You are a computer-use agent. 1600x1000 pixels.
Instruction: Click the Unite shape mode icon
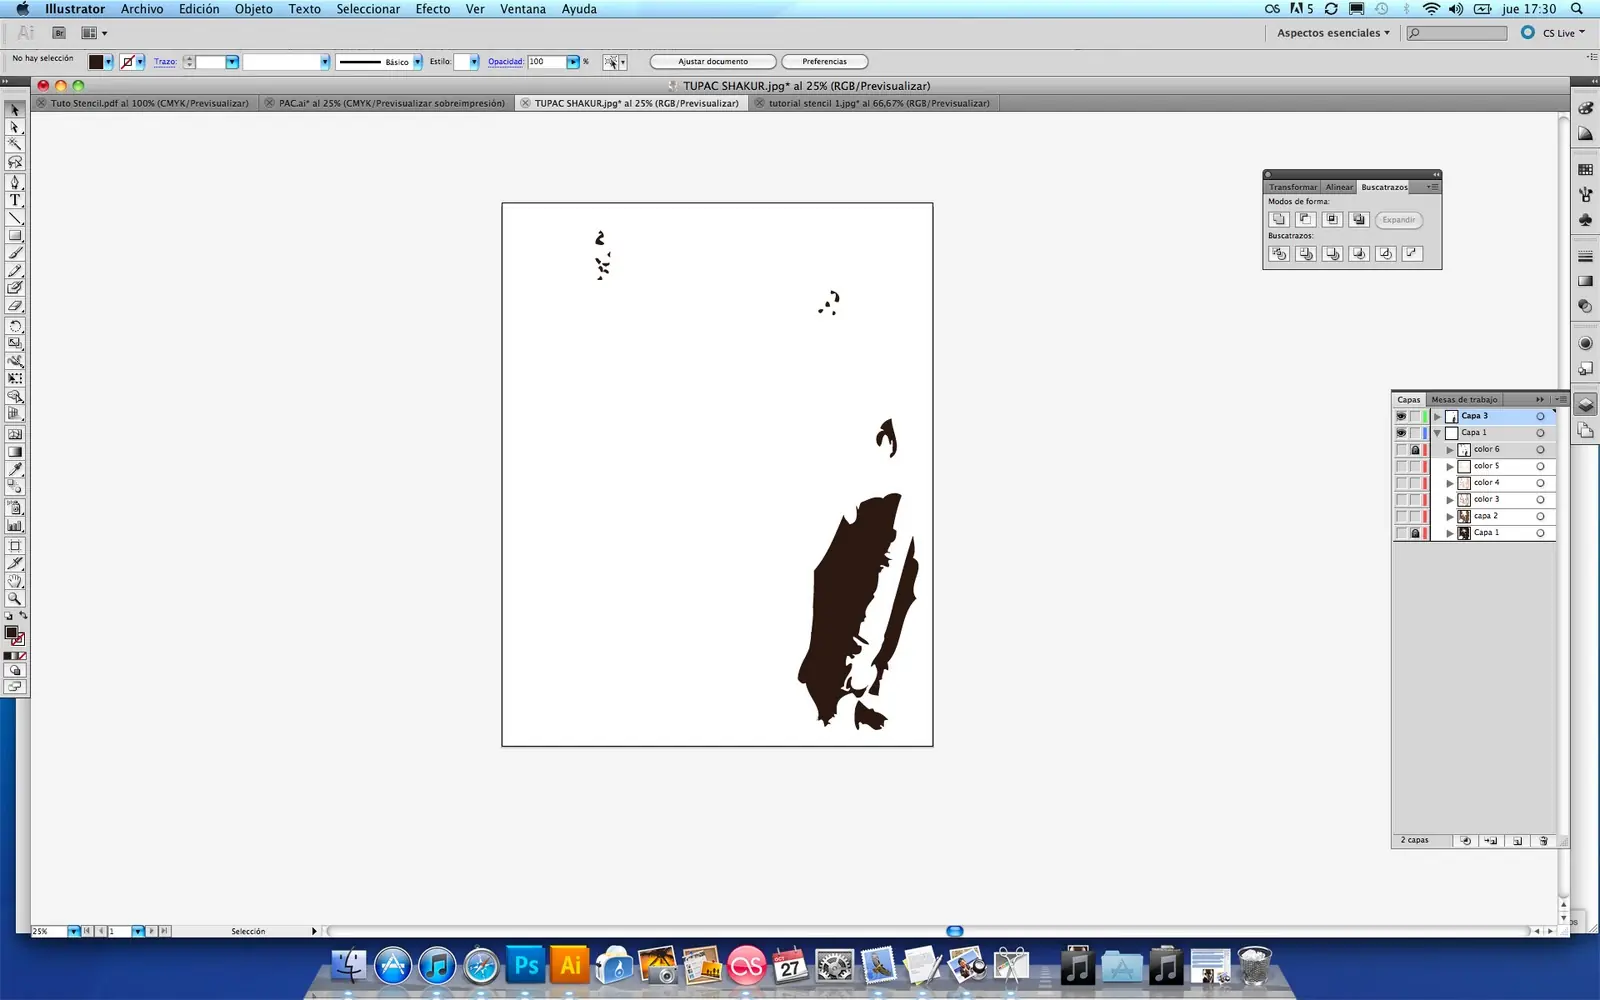(1278, 219)
